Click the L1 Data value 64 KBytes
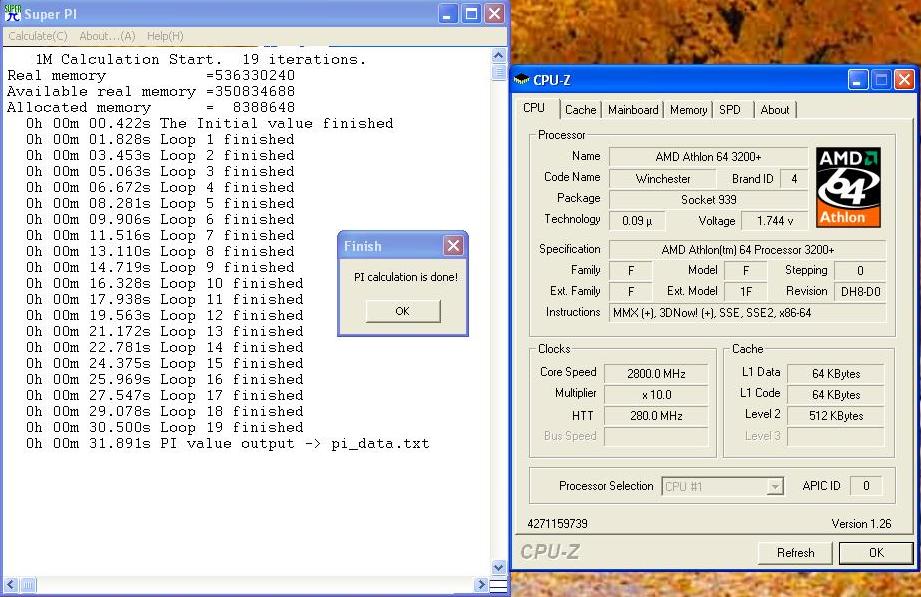 [x=835, y=374]
